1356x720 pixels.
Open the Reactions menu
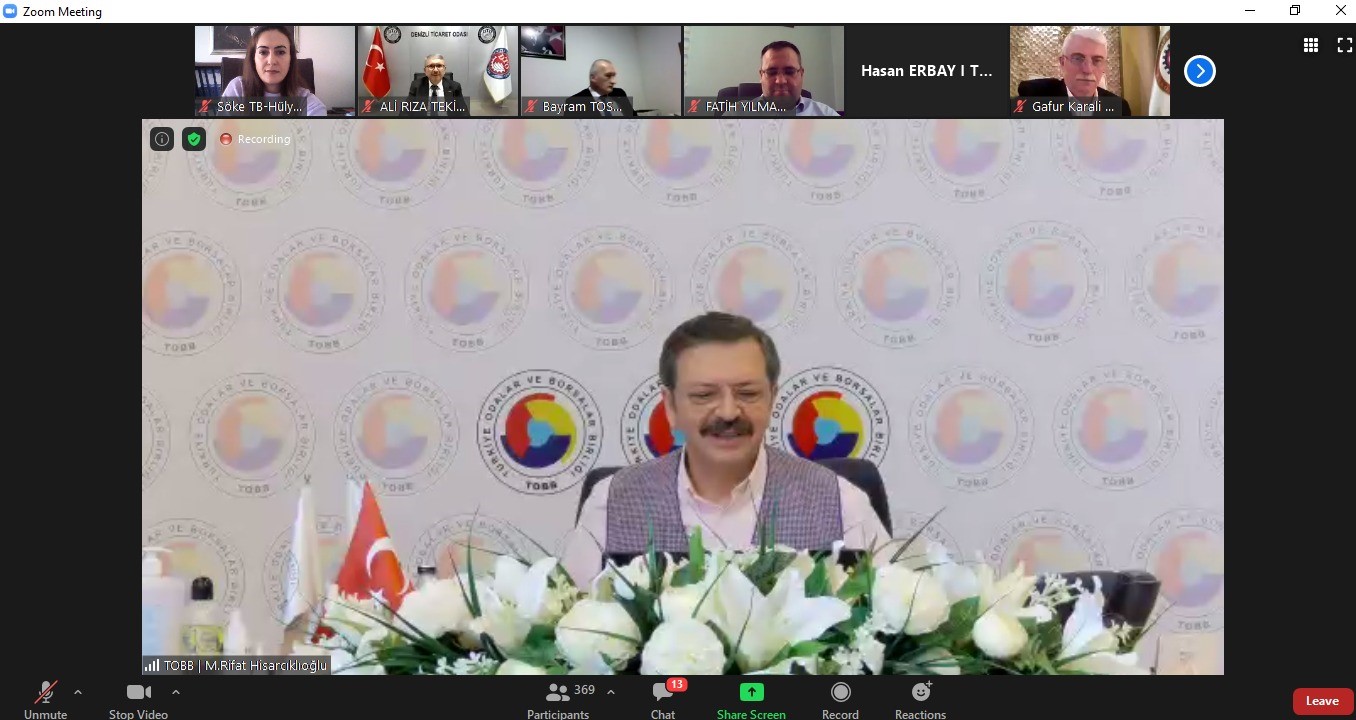point(920,699)
